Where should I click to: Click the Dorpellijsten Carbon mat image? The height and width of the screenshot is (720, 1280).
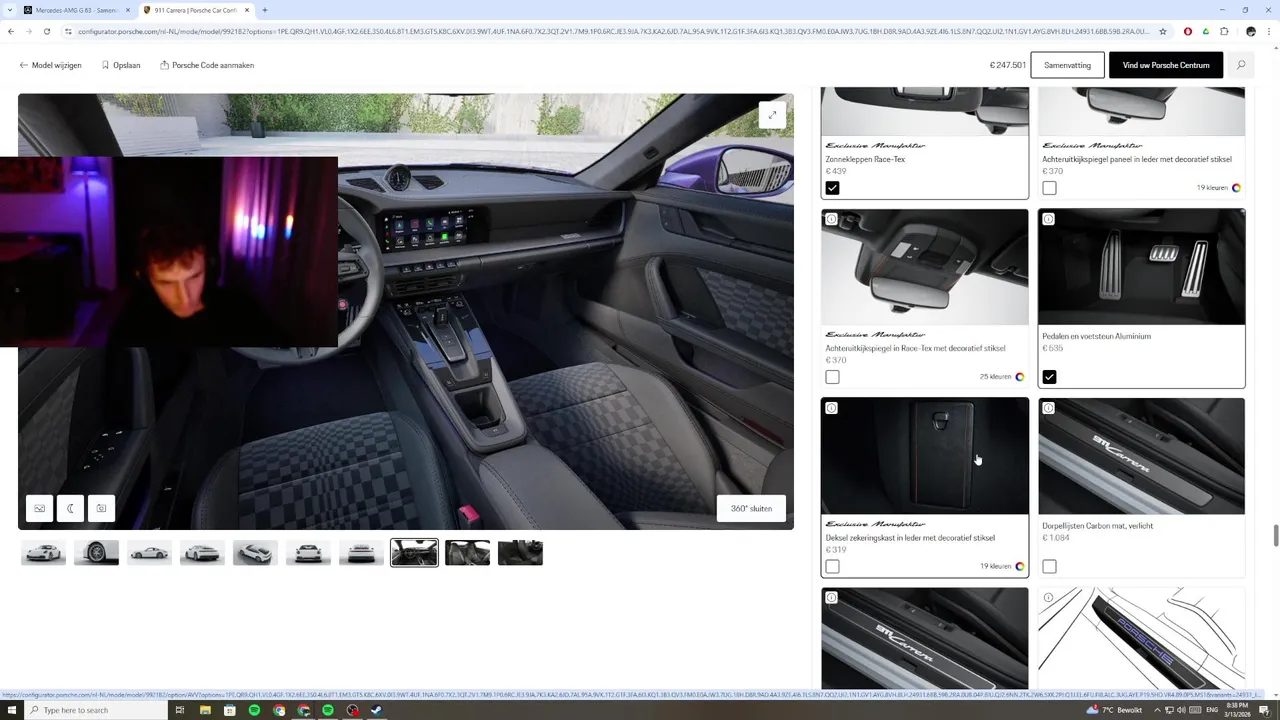(x=1142, y=456)
